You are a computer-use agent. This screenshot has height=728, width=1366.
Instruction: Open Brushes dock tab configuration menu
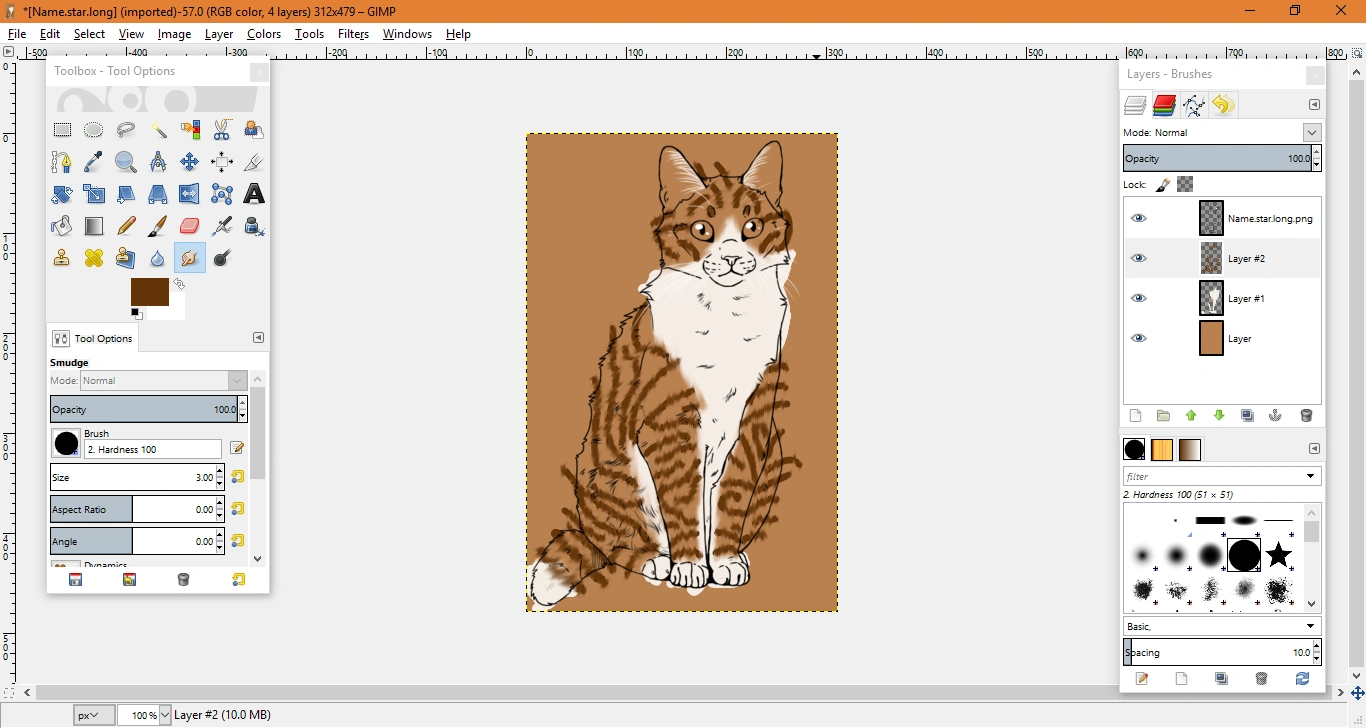pos(1314,449)
